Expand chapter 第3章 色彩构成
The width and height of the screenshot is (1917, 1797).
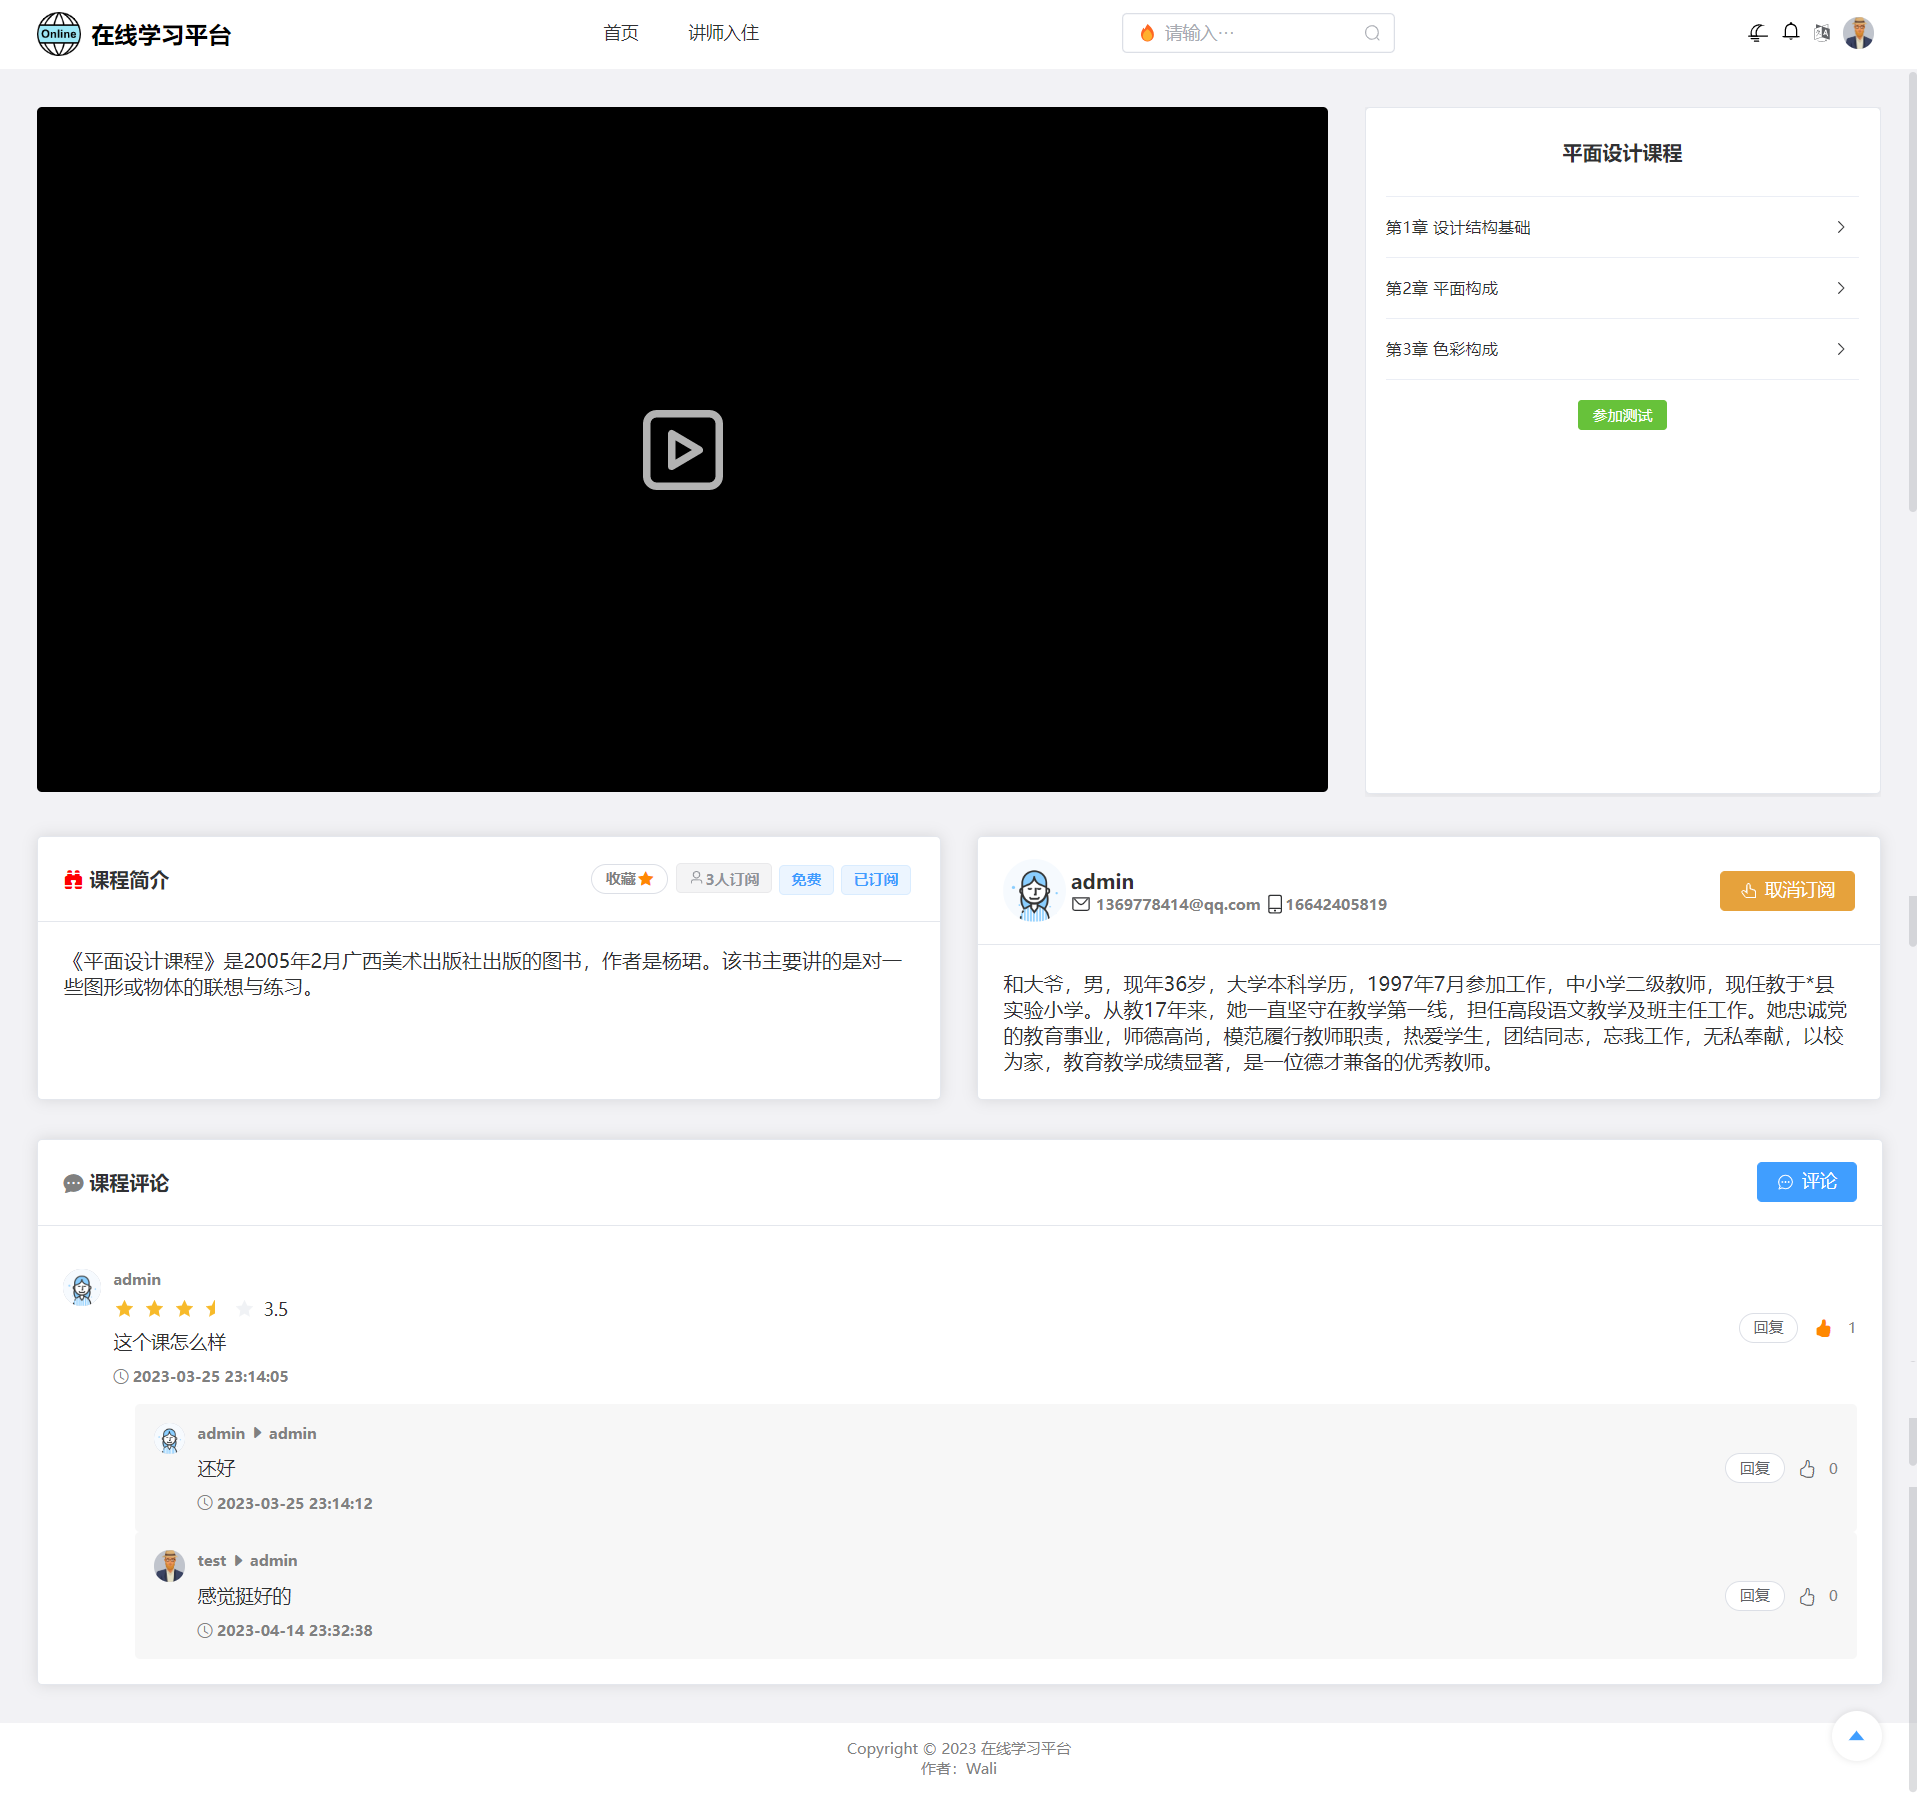click(1621, 349)
